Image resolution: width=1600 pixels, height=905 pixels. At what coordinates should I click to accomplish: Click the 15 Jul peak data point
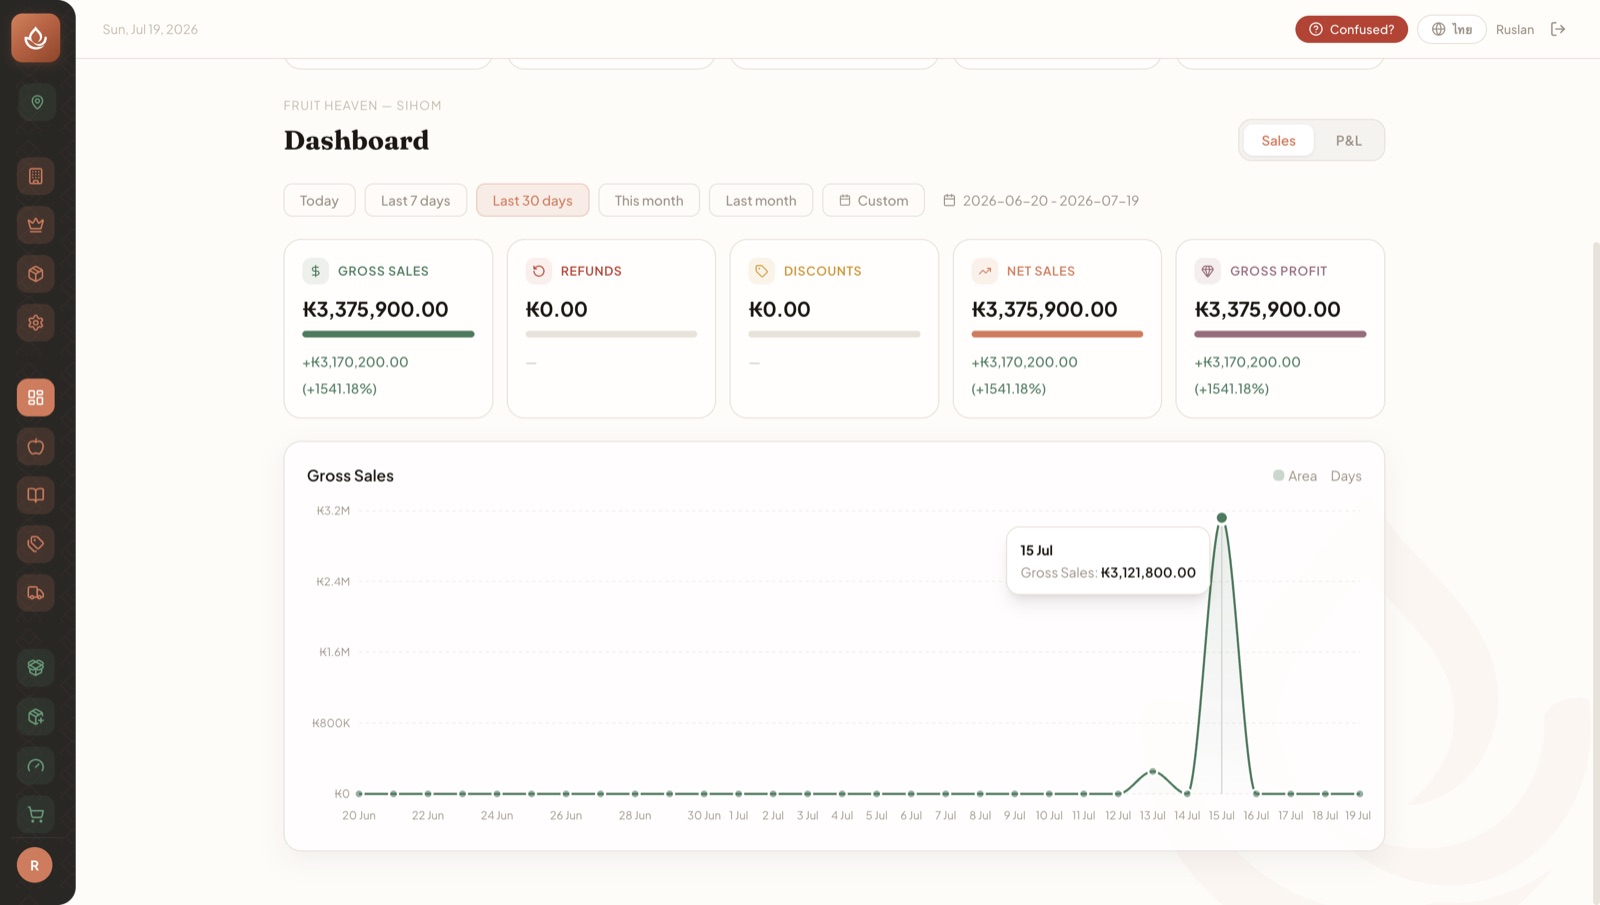[1221, 517]
